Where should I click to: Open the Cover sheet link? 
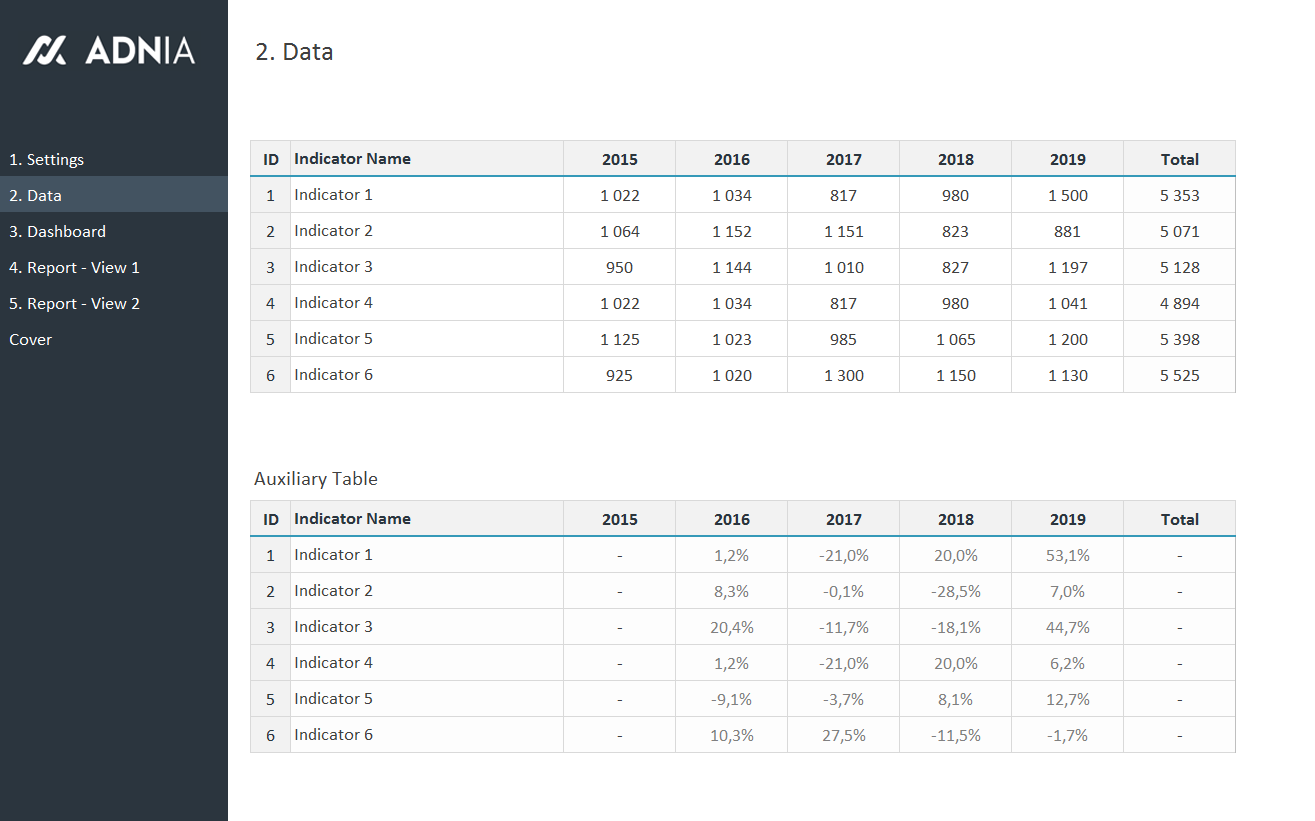point(31,340)
